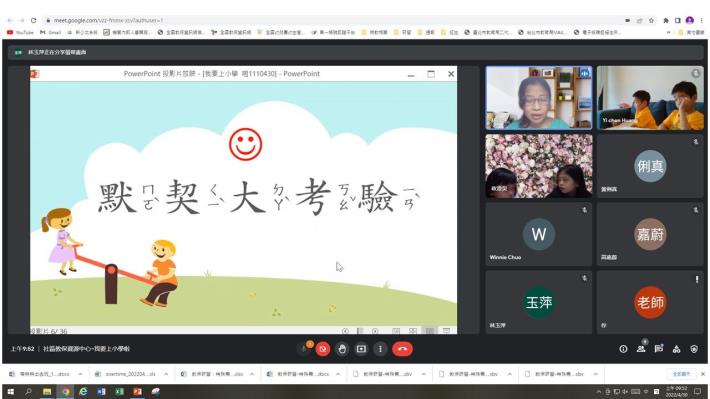Raise hand in the meeting

point(342,349)
